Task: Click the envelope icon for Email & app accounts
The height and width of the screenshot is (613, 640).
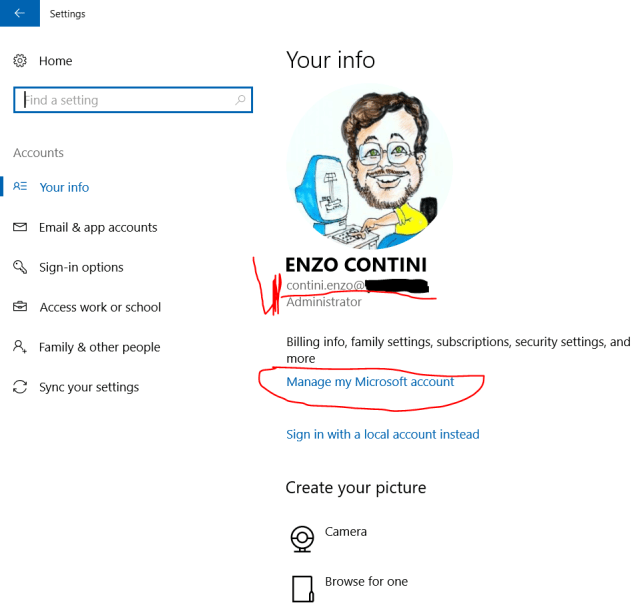Action: tap(20, 227)
